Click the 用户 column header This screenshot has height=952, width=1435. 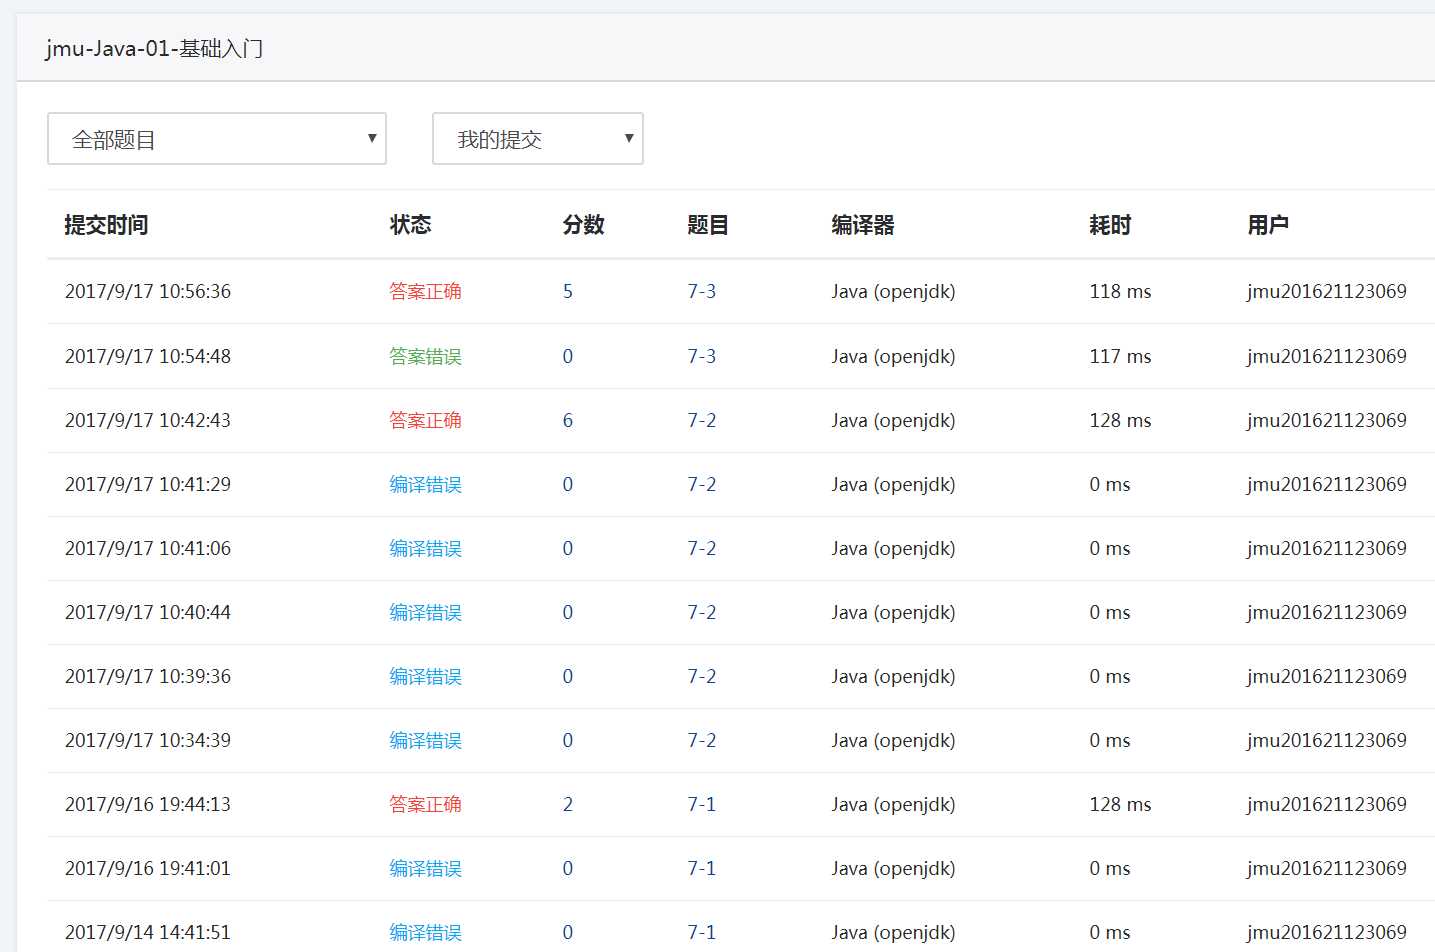pyautogui.click(x=1268, y=225)
